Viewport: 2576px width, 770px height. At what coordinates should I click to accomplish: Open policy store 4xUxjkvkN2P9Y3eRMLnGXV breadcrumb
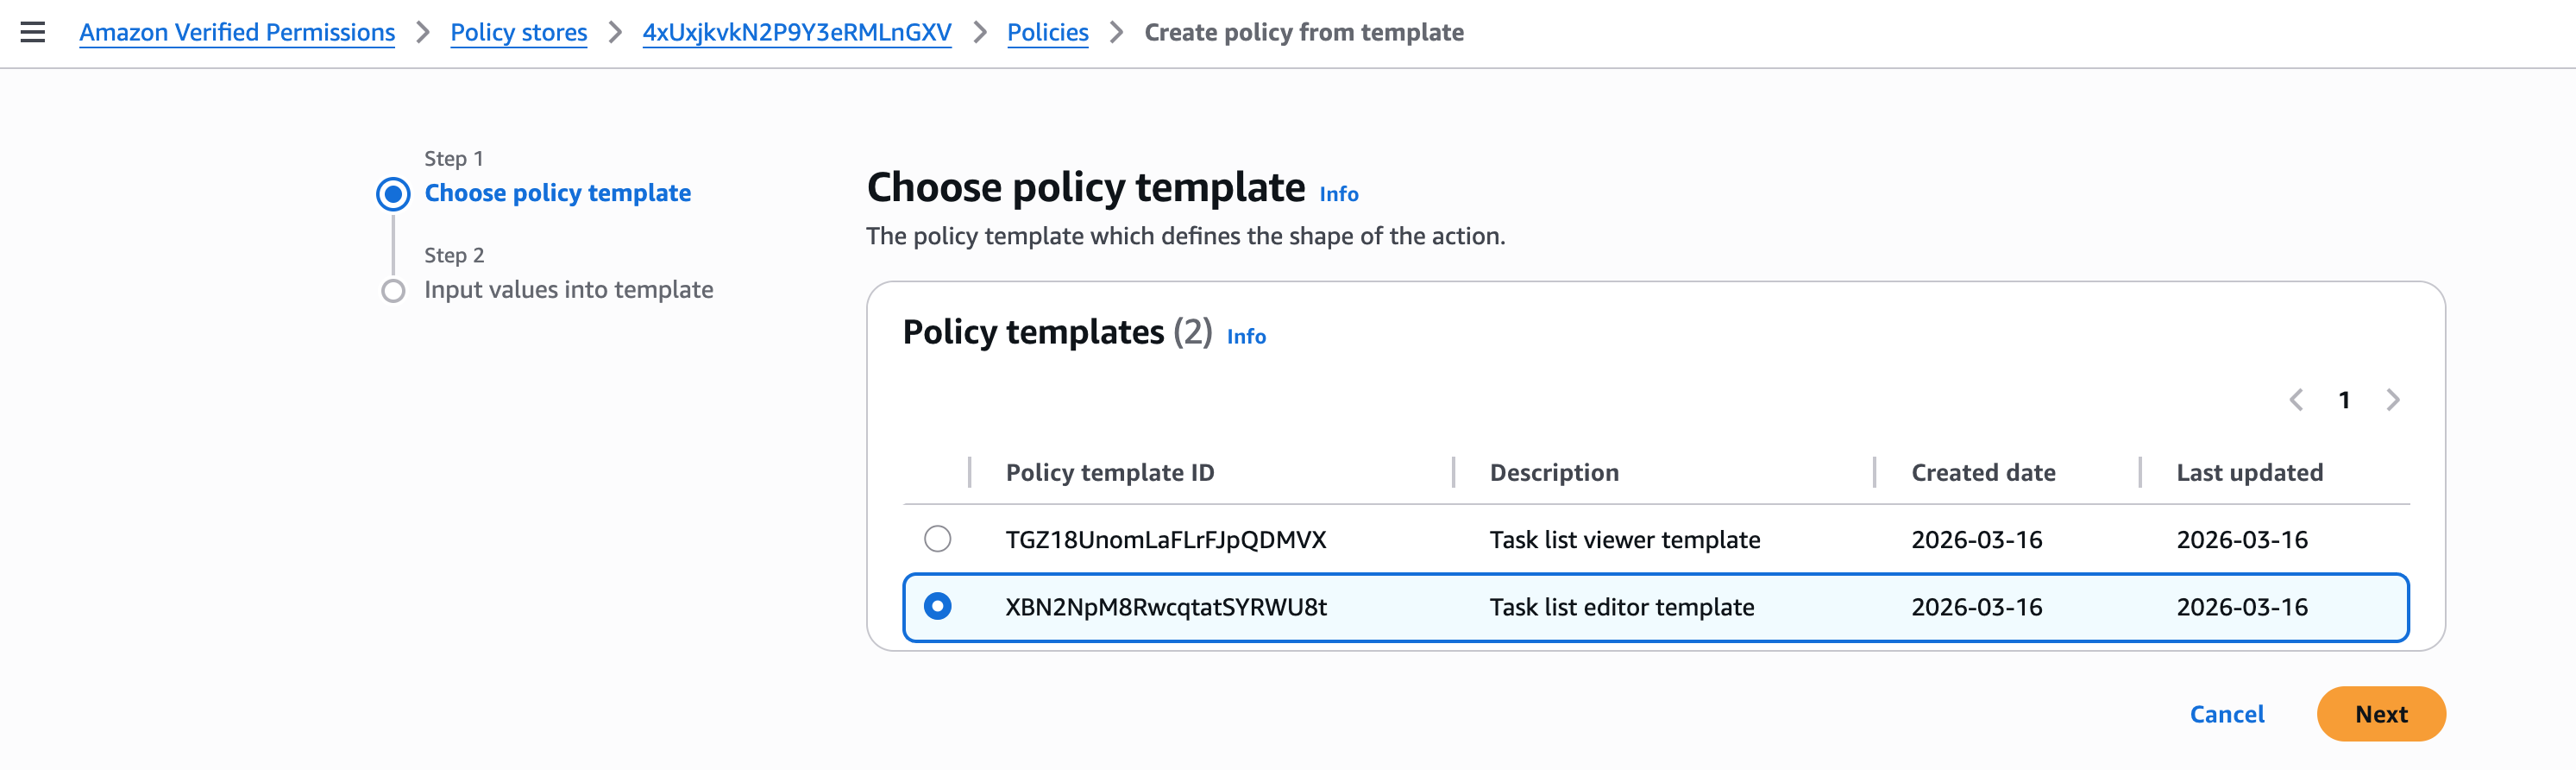tap(796, 32)
